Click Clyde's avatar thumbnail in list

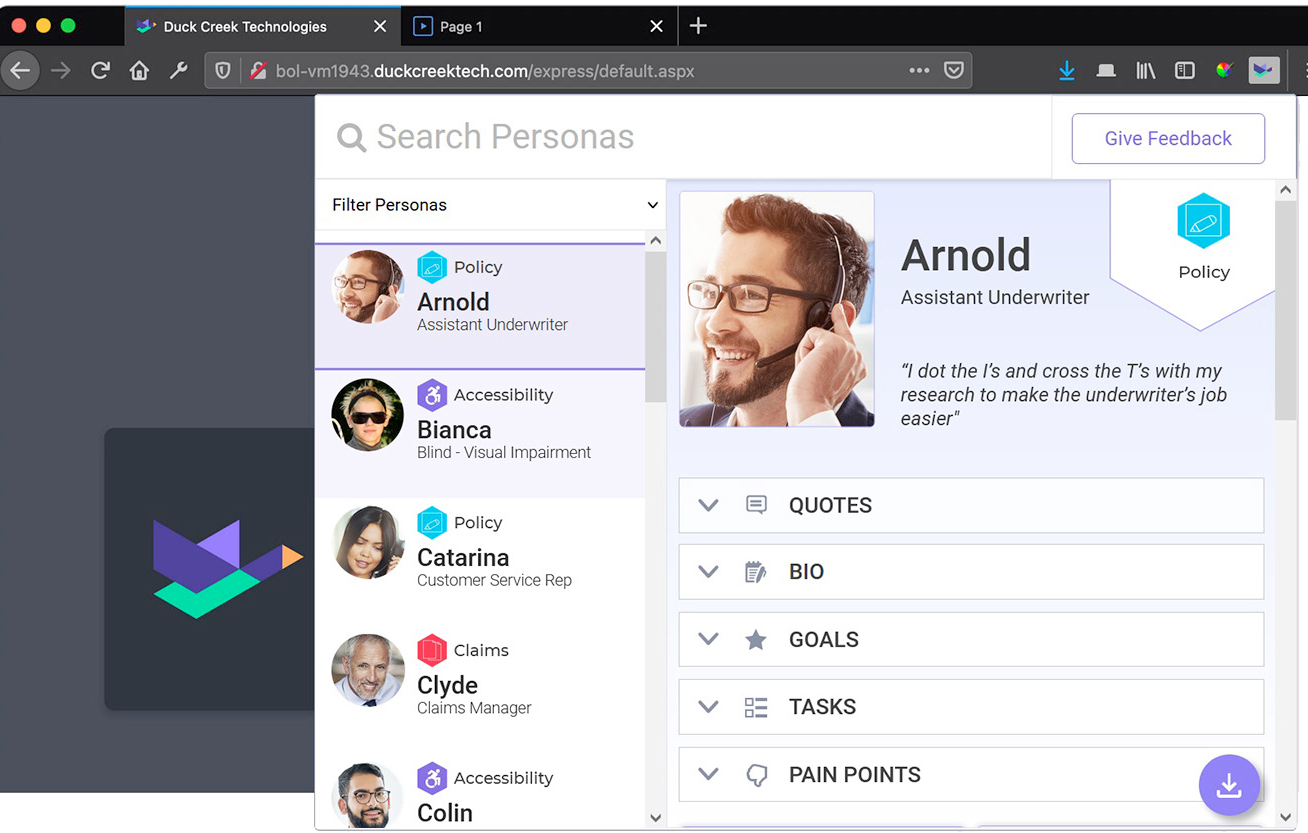coord(368,670)
